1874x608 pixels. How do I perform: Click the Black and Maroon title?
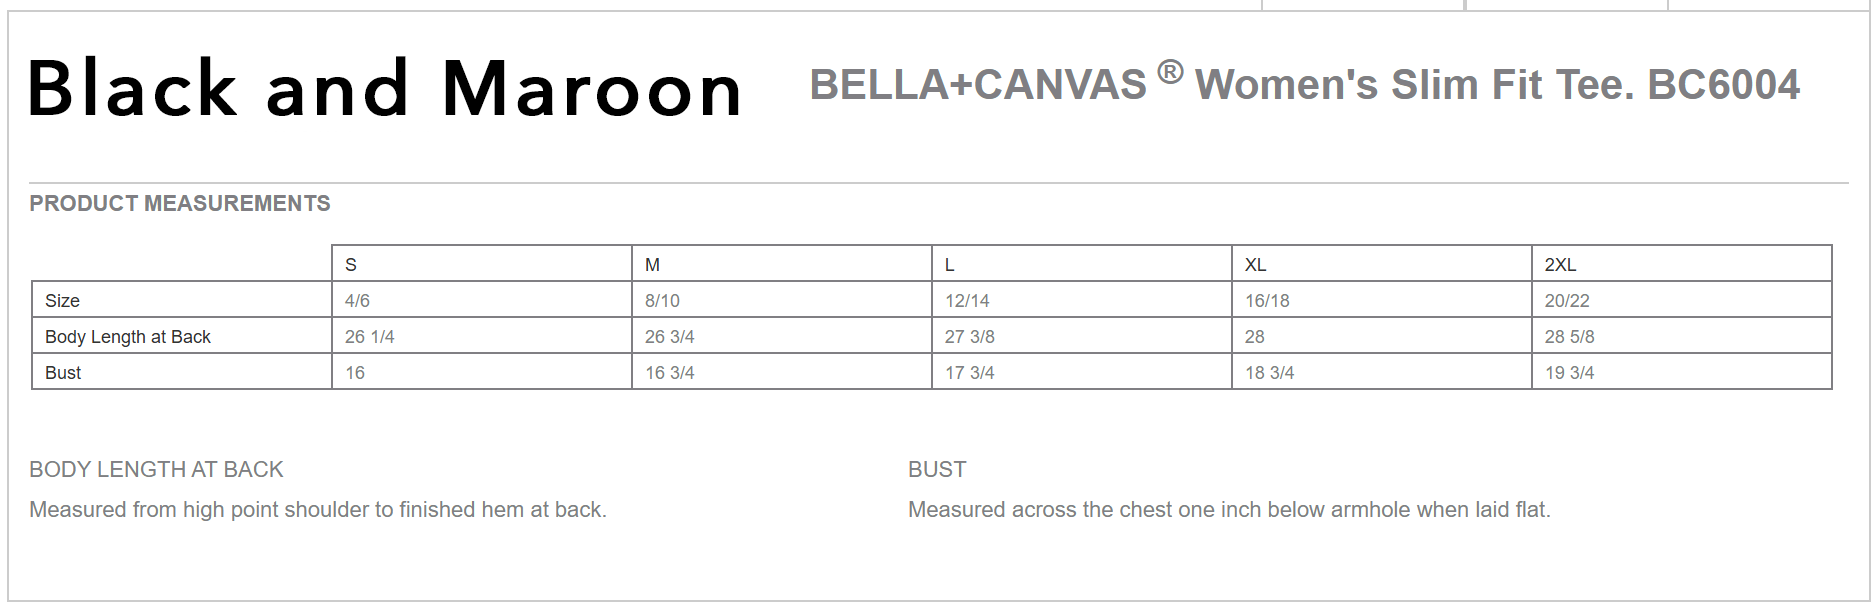point(384,89)
